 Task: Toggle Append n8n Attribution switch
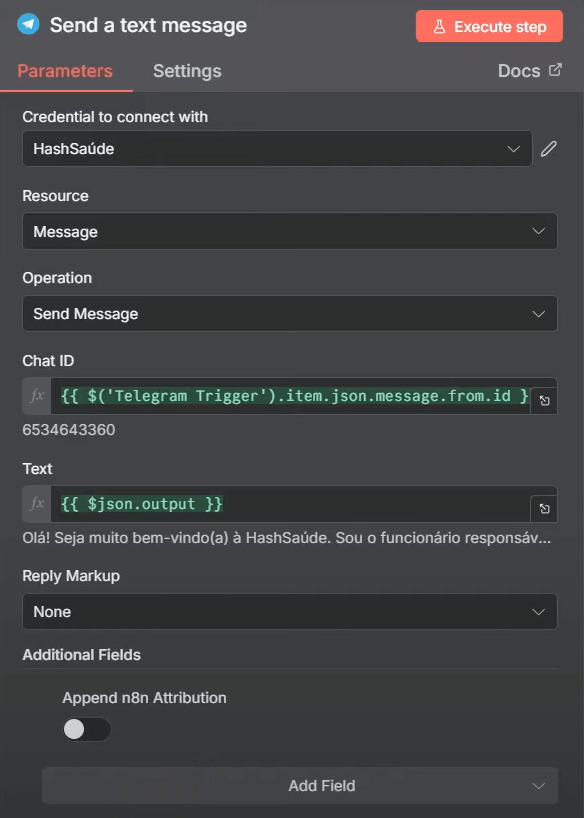point(87,729)
